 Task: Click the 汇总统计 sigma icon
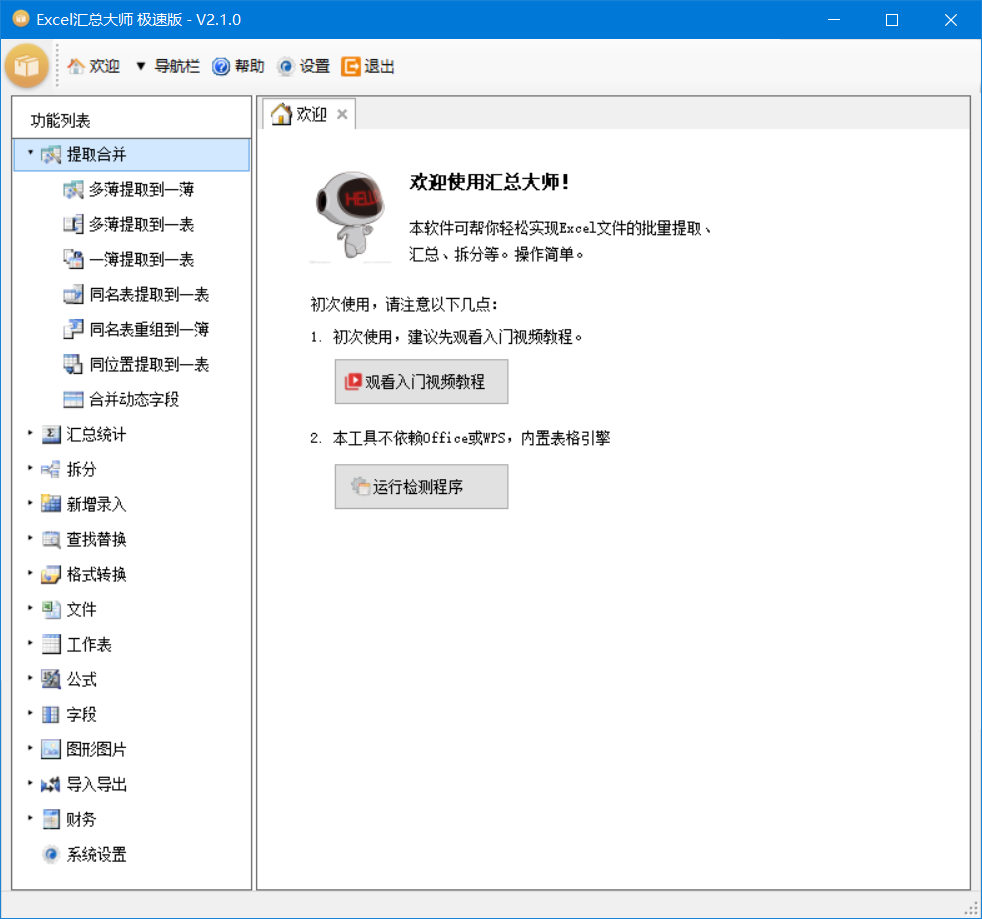51,434
